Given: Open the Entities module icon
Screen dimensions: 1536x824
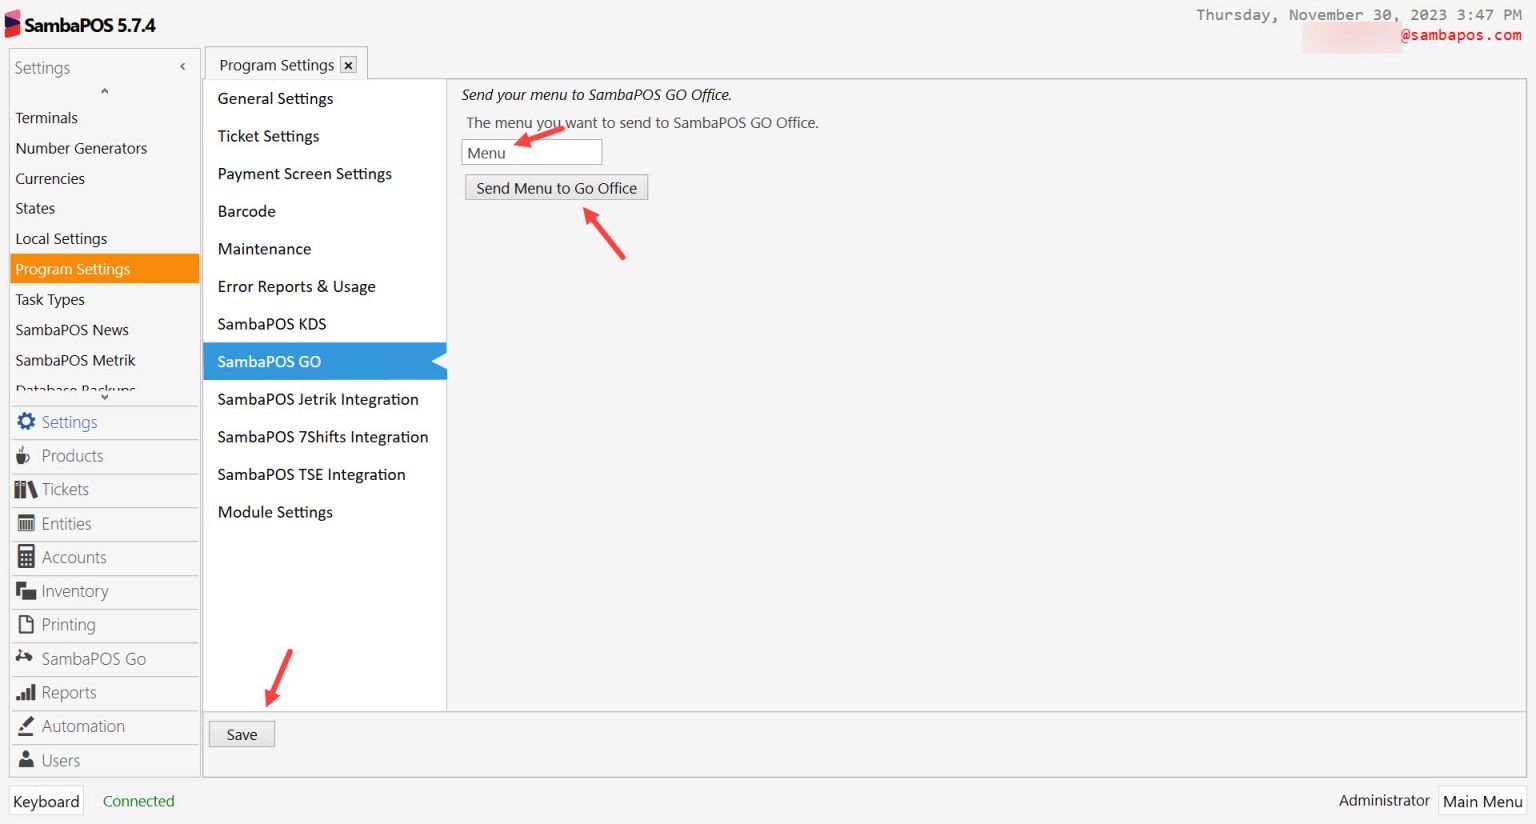Looking at the screenshot, I should point(26,523).
